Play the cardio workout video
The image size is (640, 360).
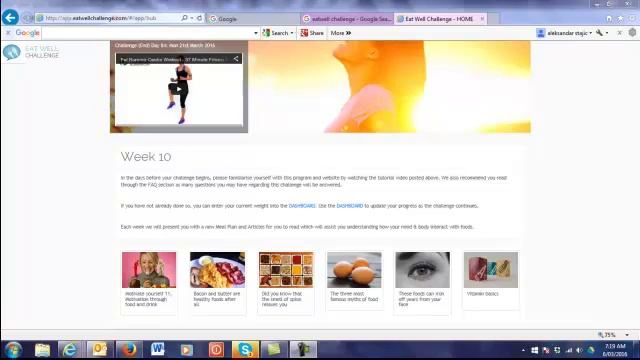[x=179, y=89]
